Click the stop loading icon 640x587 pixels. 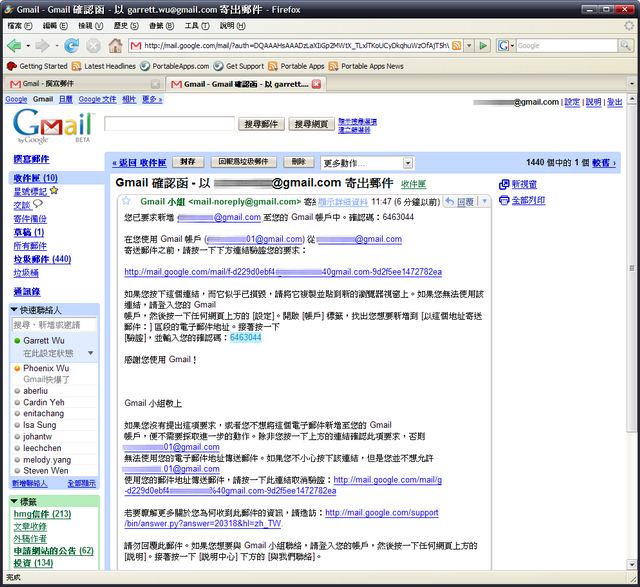click(93, 46)
